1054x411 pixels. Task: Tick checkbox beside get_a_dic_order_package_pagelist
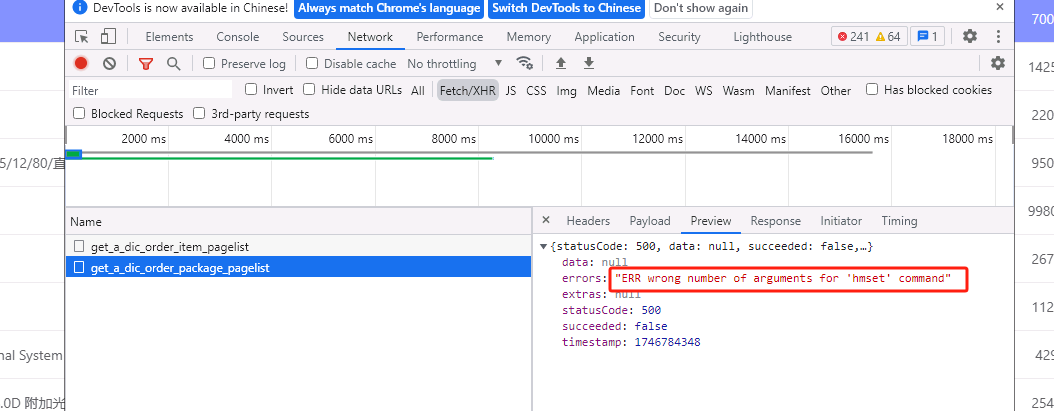click(79, 267)
